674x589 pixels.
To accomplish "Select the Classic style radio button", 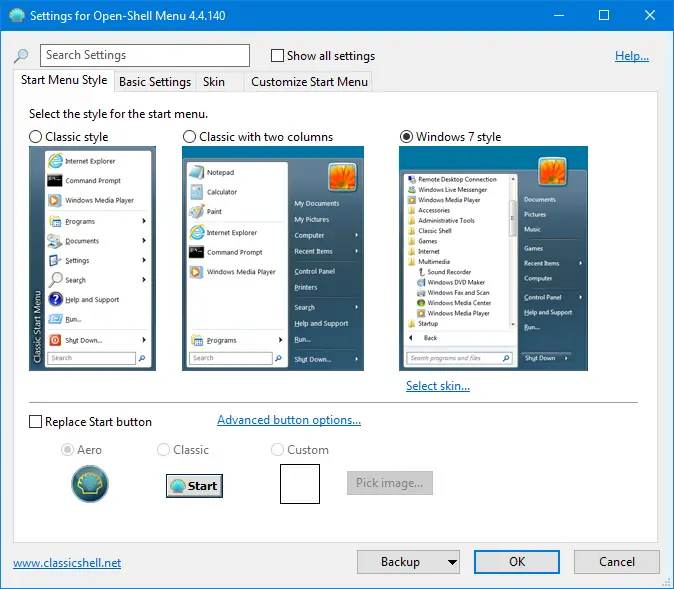I will click(36, 137).
